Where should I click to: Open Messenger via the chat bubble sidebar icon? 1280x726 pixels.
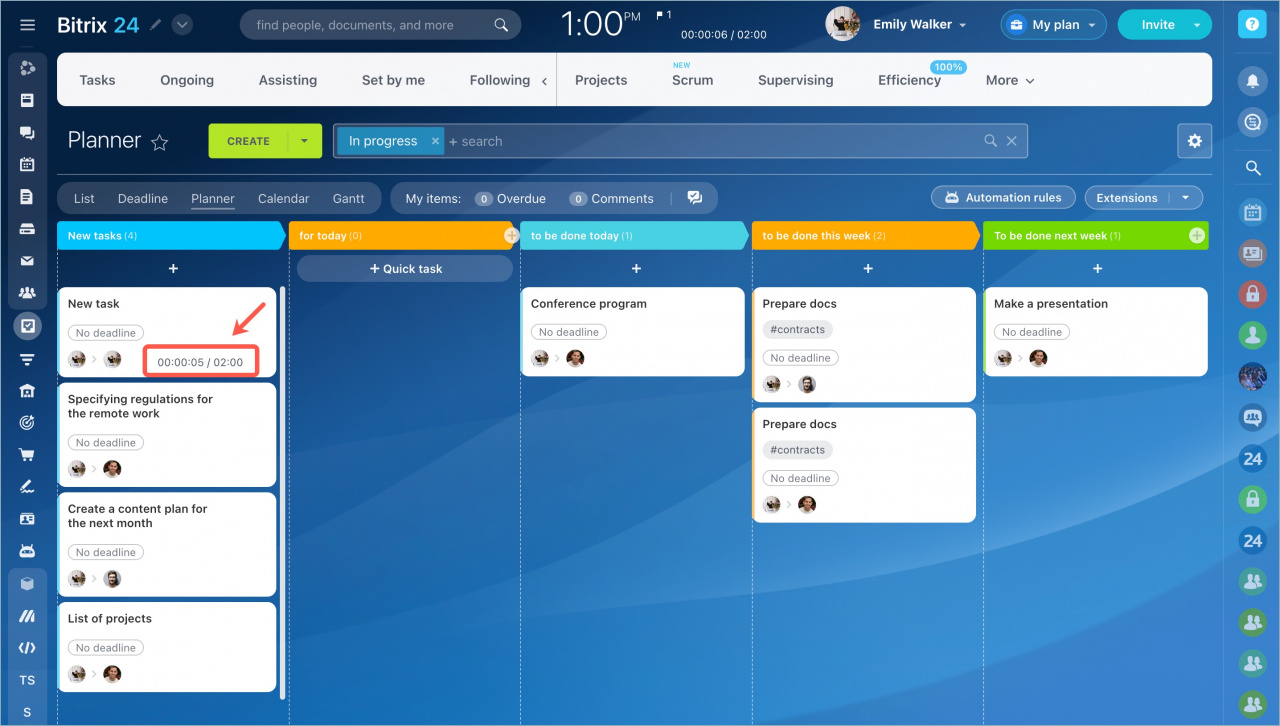[x=27, y=132]
